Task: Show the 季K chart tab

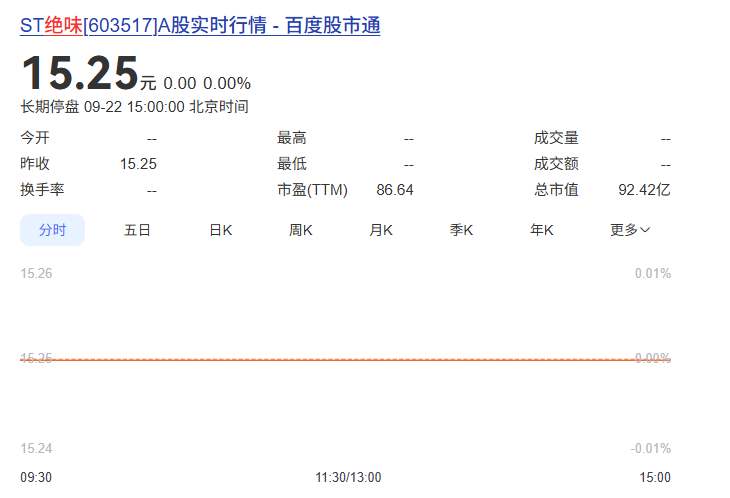Action: (461, 230)
